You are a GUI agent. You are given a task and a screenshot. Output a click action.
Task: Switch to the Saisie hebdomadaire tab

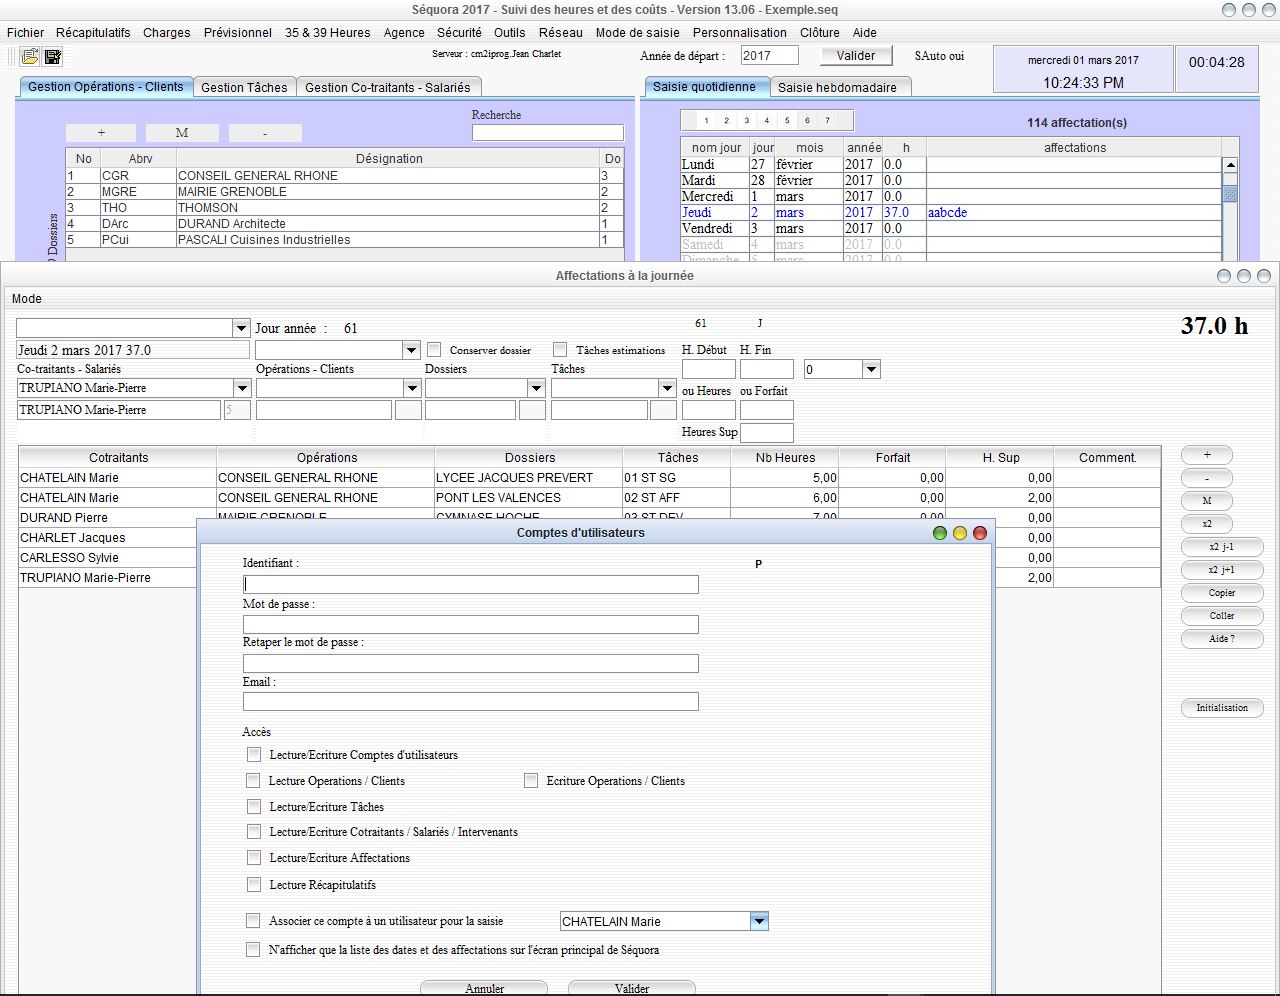coord(840,86)
